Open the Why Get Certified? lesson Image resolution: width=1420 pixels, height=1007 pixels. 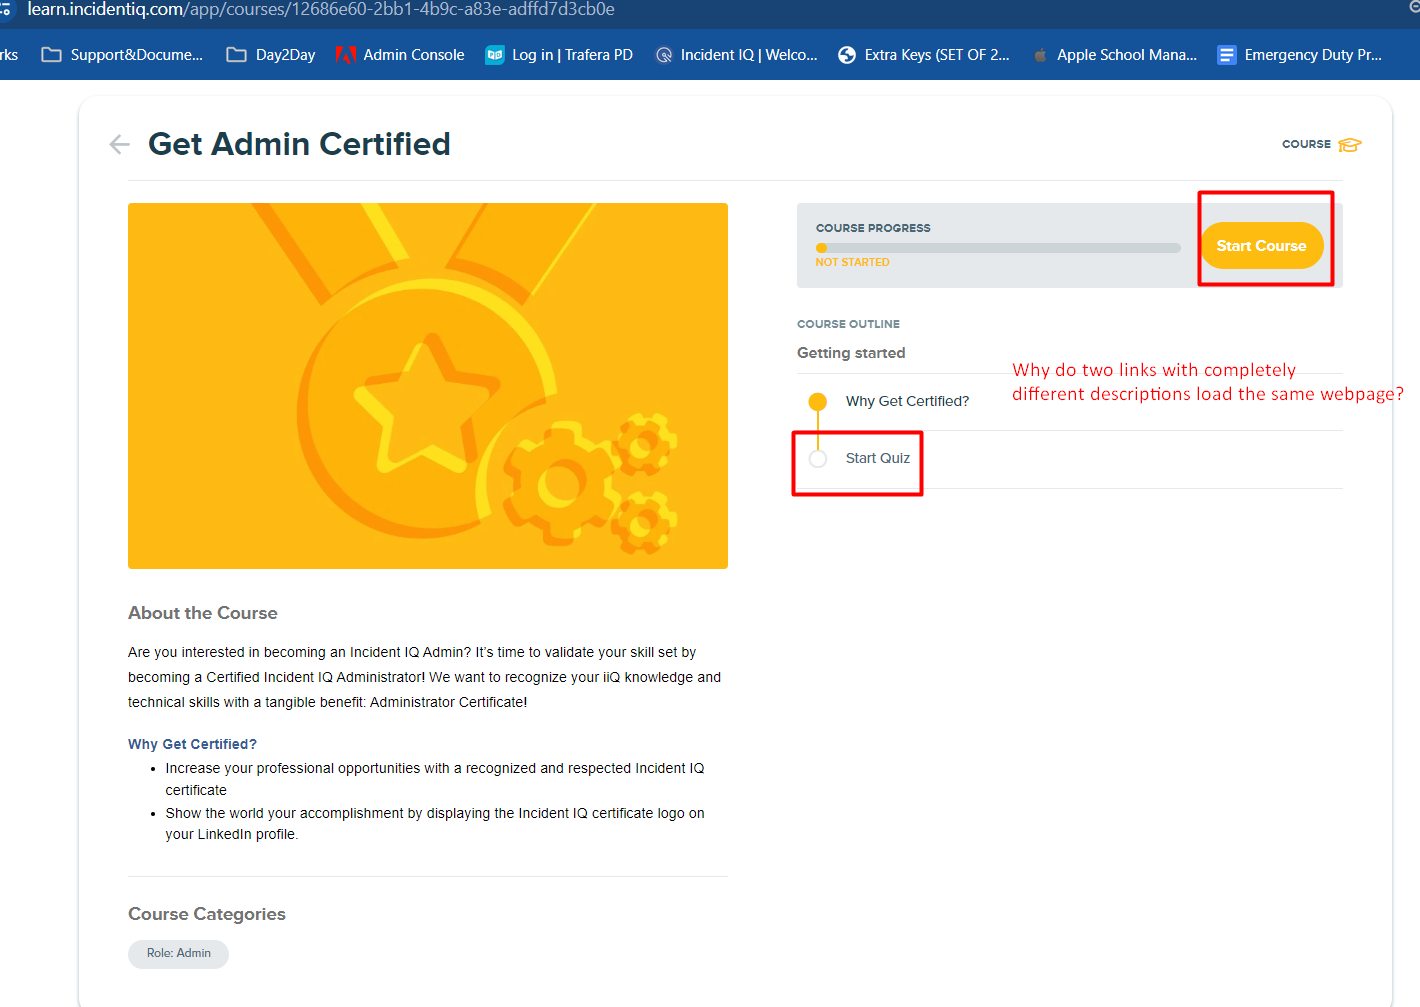point(907,401)
